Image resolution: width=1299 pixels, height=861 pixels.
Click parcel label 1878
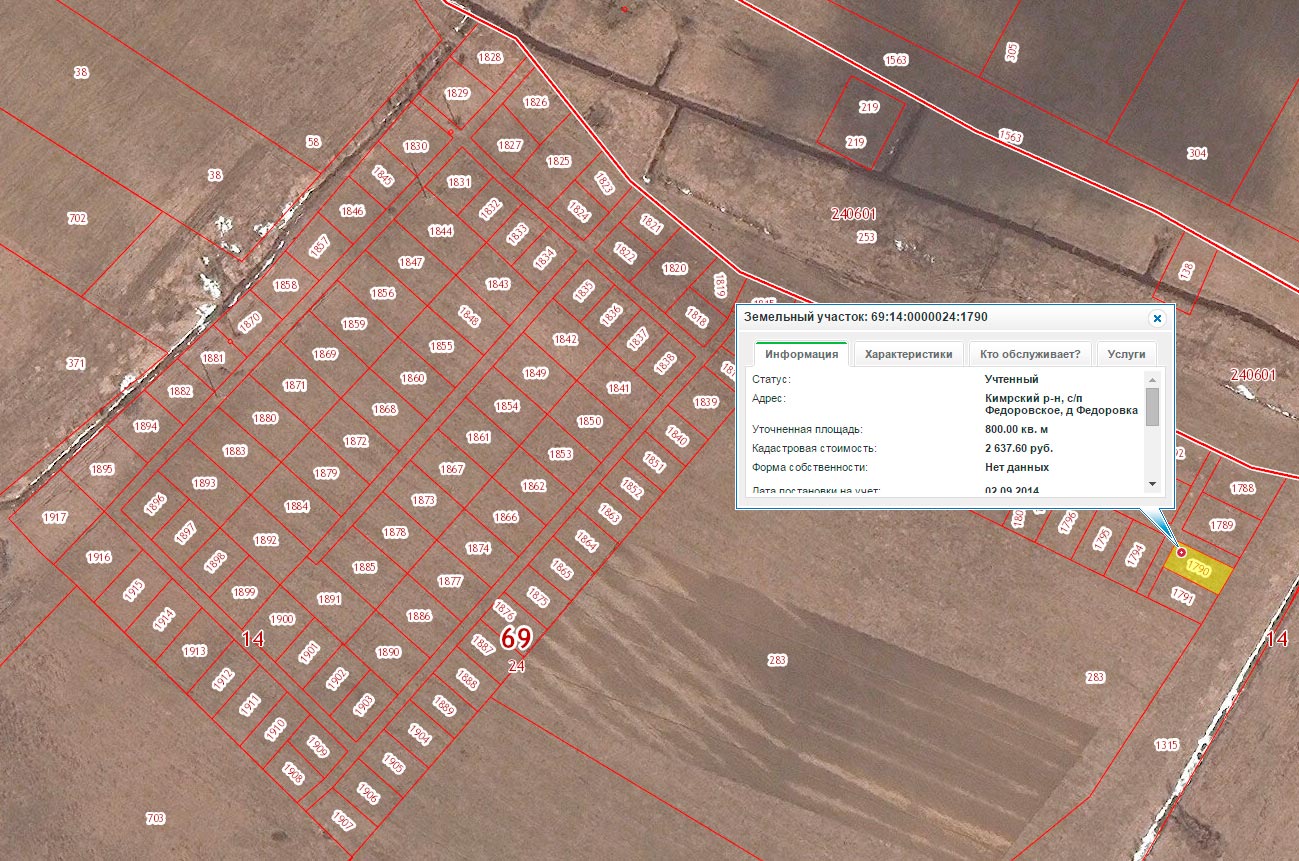(x=395, y=532)
